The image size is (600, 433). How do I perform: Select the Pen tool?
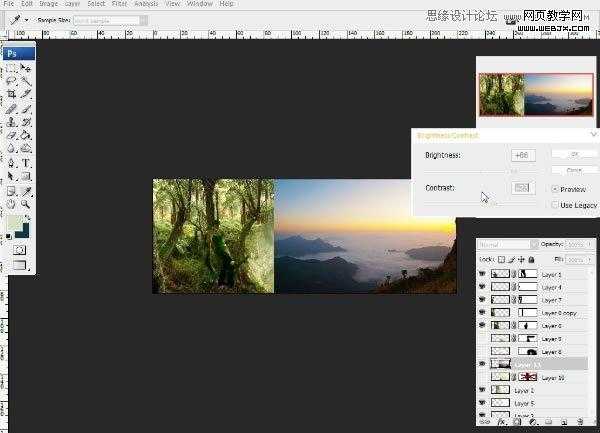(11, 162)
